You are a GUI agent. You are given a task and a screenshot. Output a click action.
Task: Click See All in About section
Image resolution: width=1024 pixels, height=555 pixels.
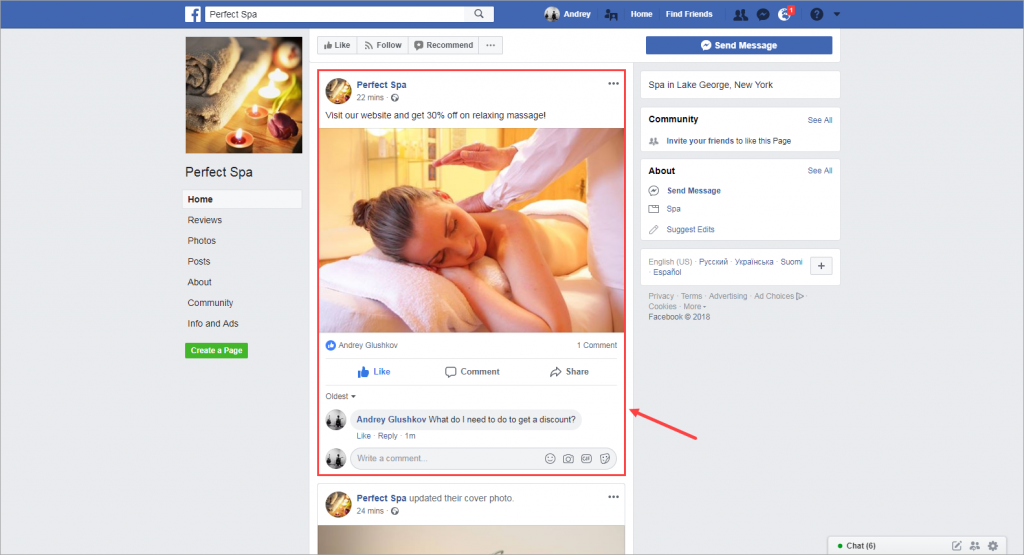(x=820, y=170)
